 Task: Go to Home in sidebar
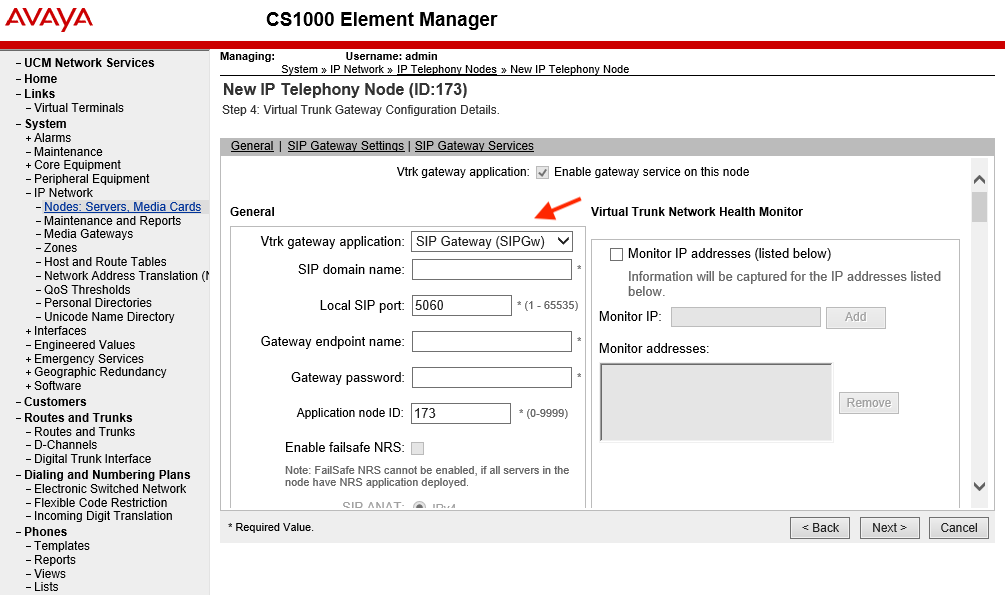40,79
